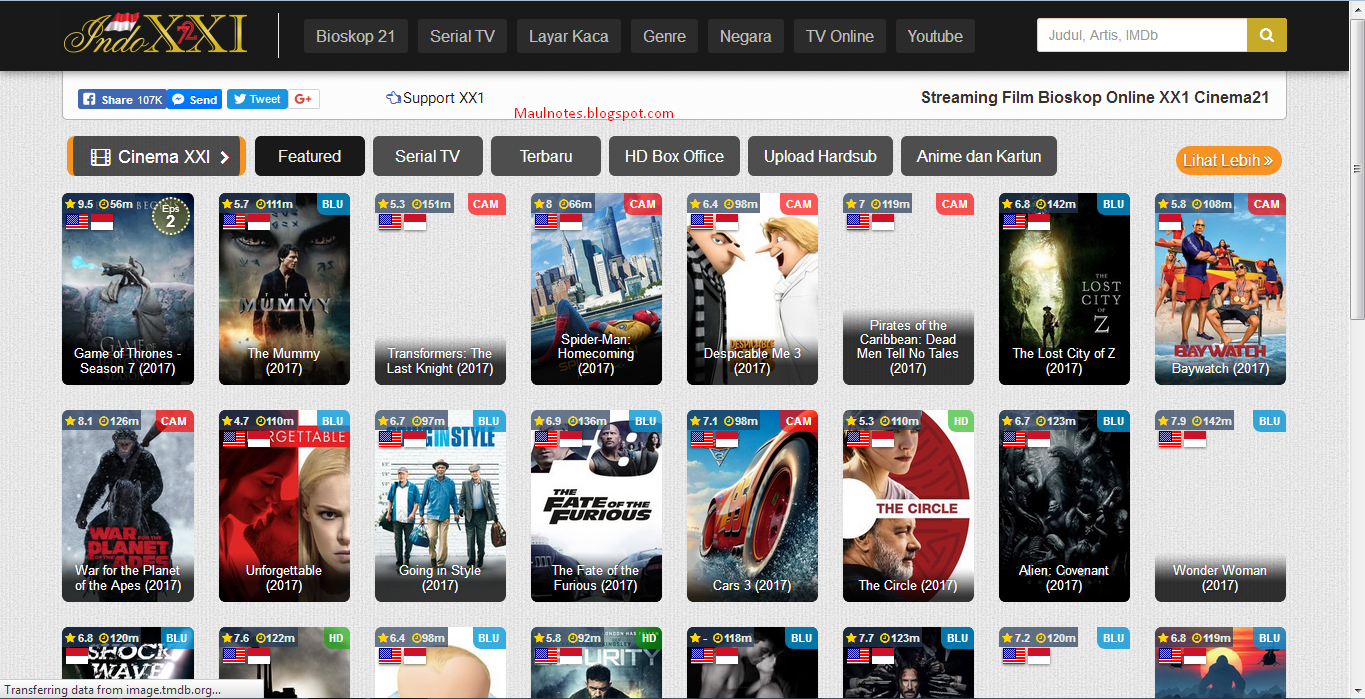The width and height of the screenshot is (1365, 699).
Task: Open The Circle (2017) poster
Action: [x=908, y=506]
